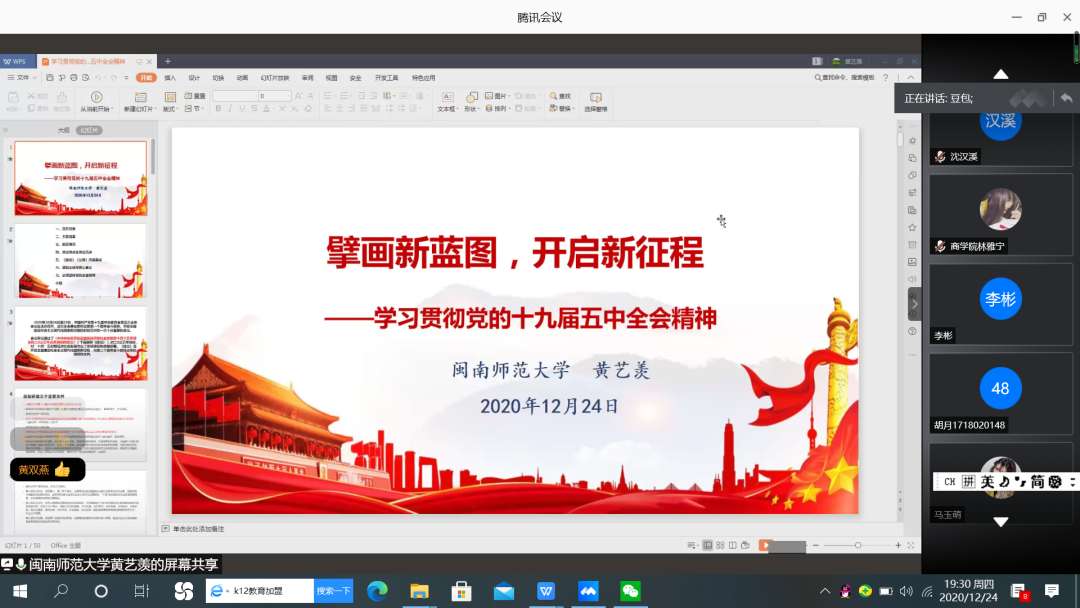Screen dimensions: 1080x608
Task: Collapse the participant panel with the side chevron
Action: tap(914, 304)
